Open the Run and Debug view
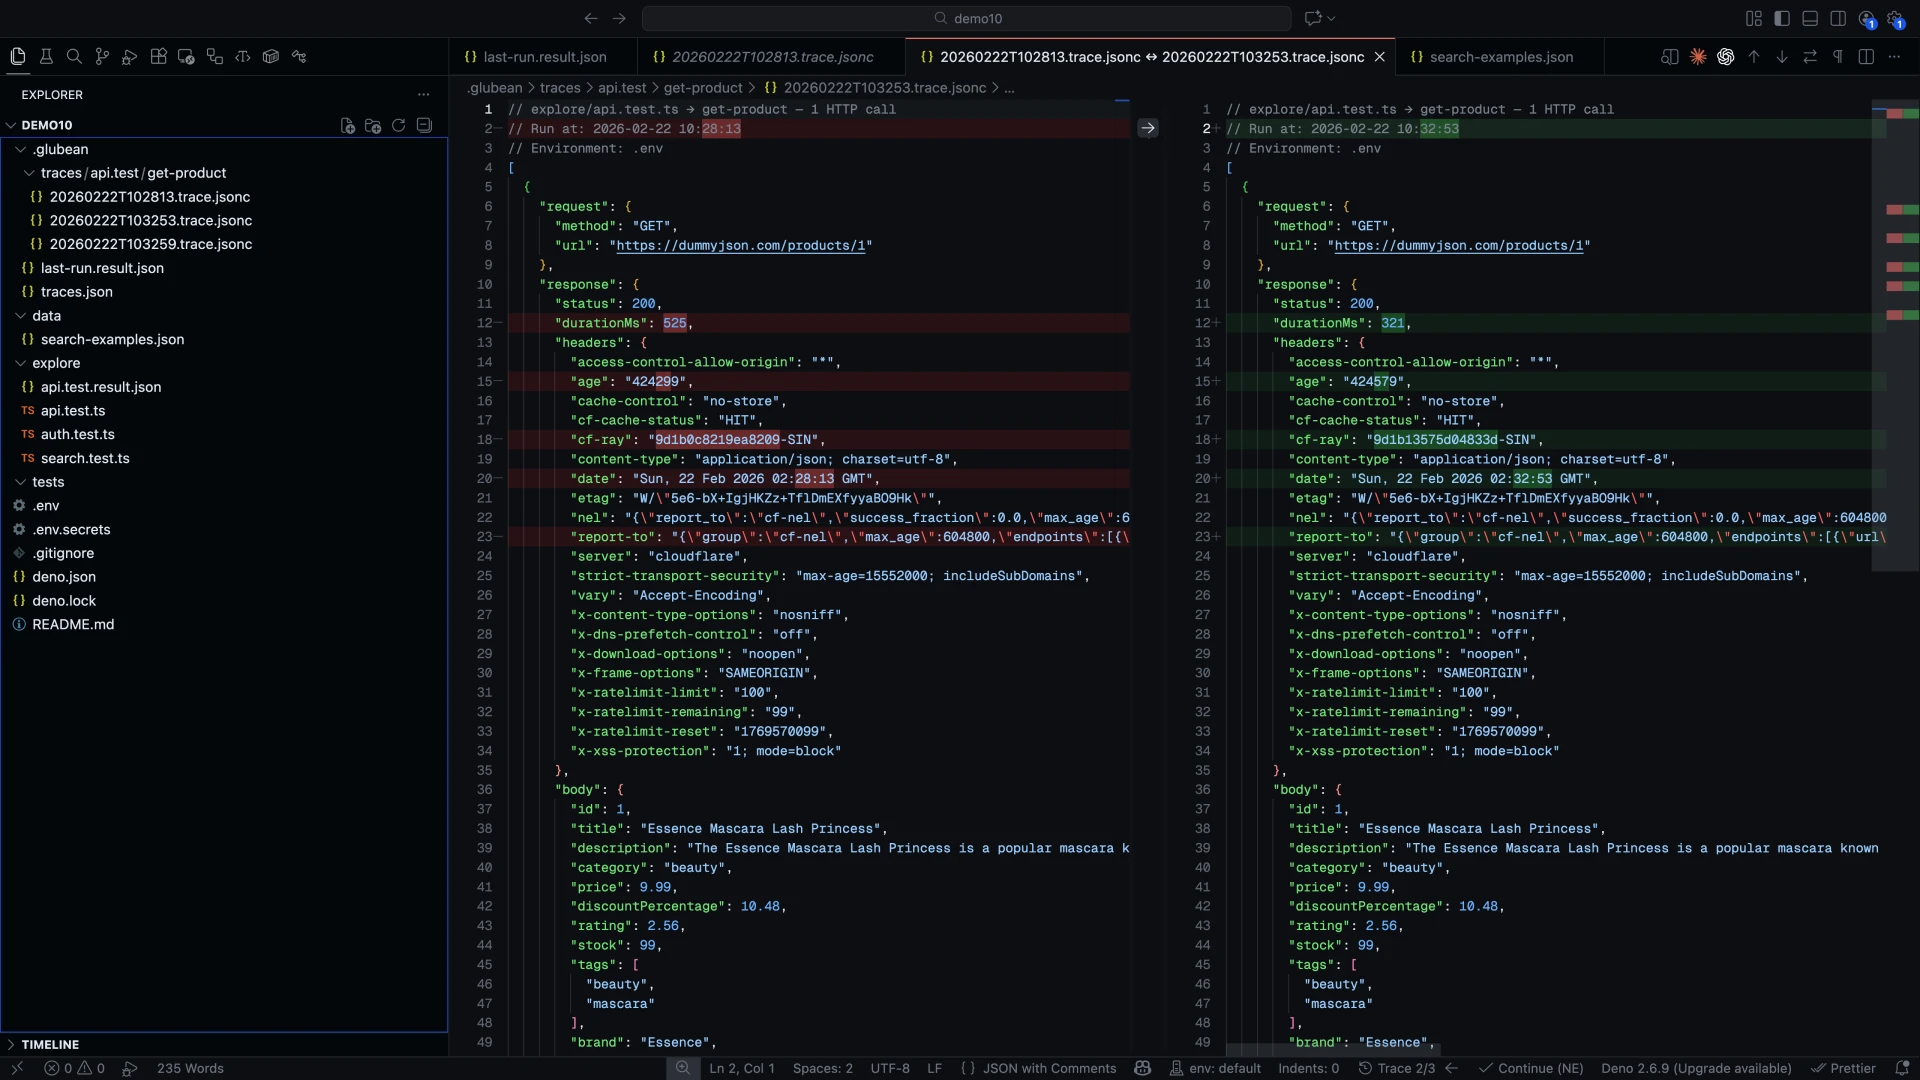This screenshot has height=1080, width=1920. coord(130,57)
